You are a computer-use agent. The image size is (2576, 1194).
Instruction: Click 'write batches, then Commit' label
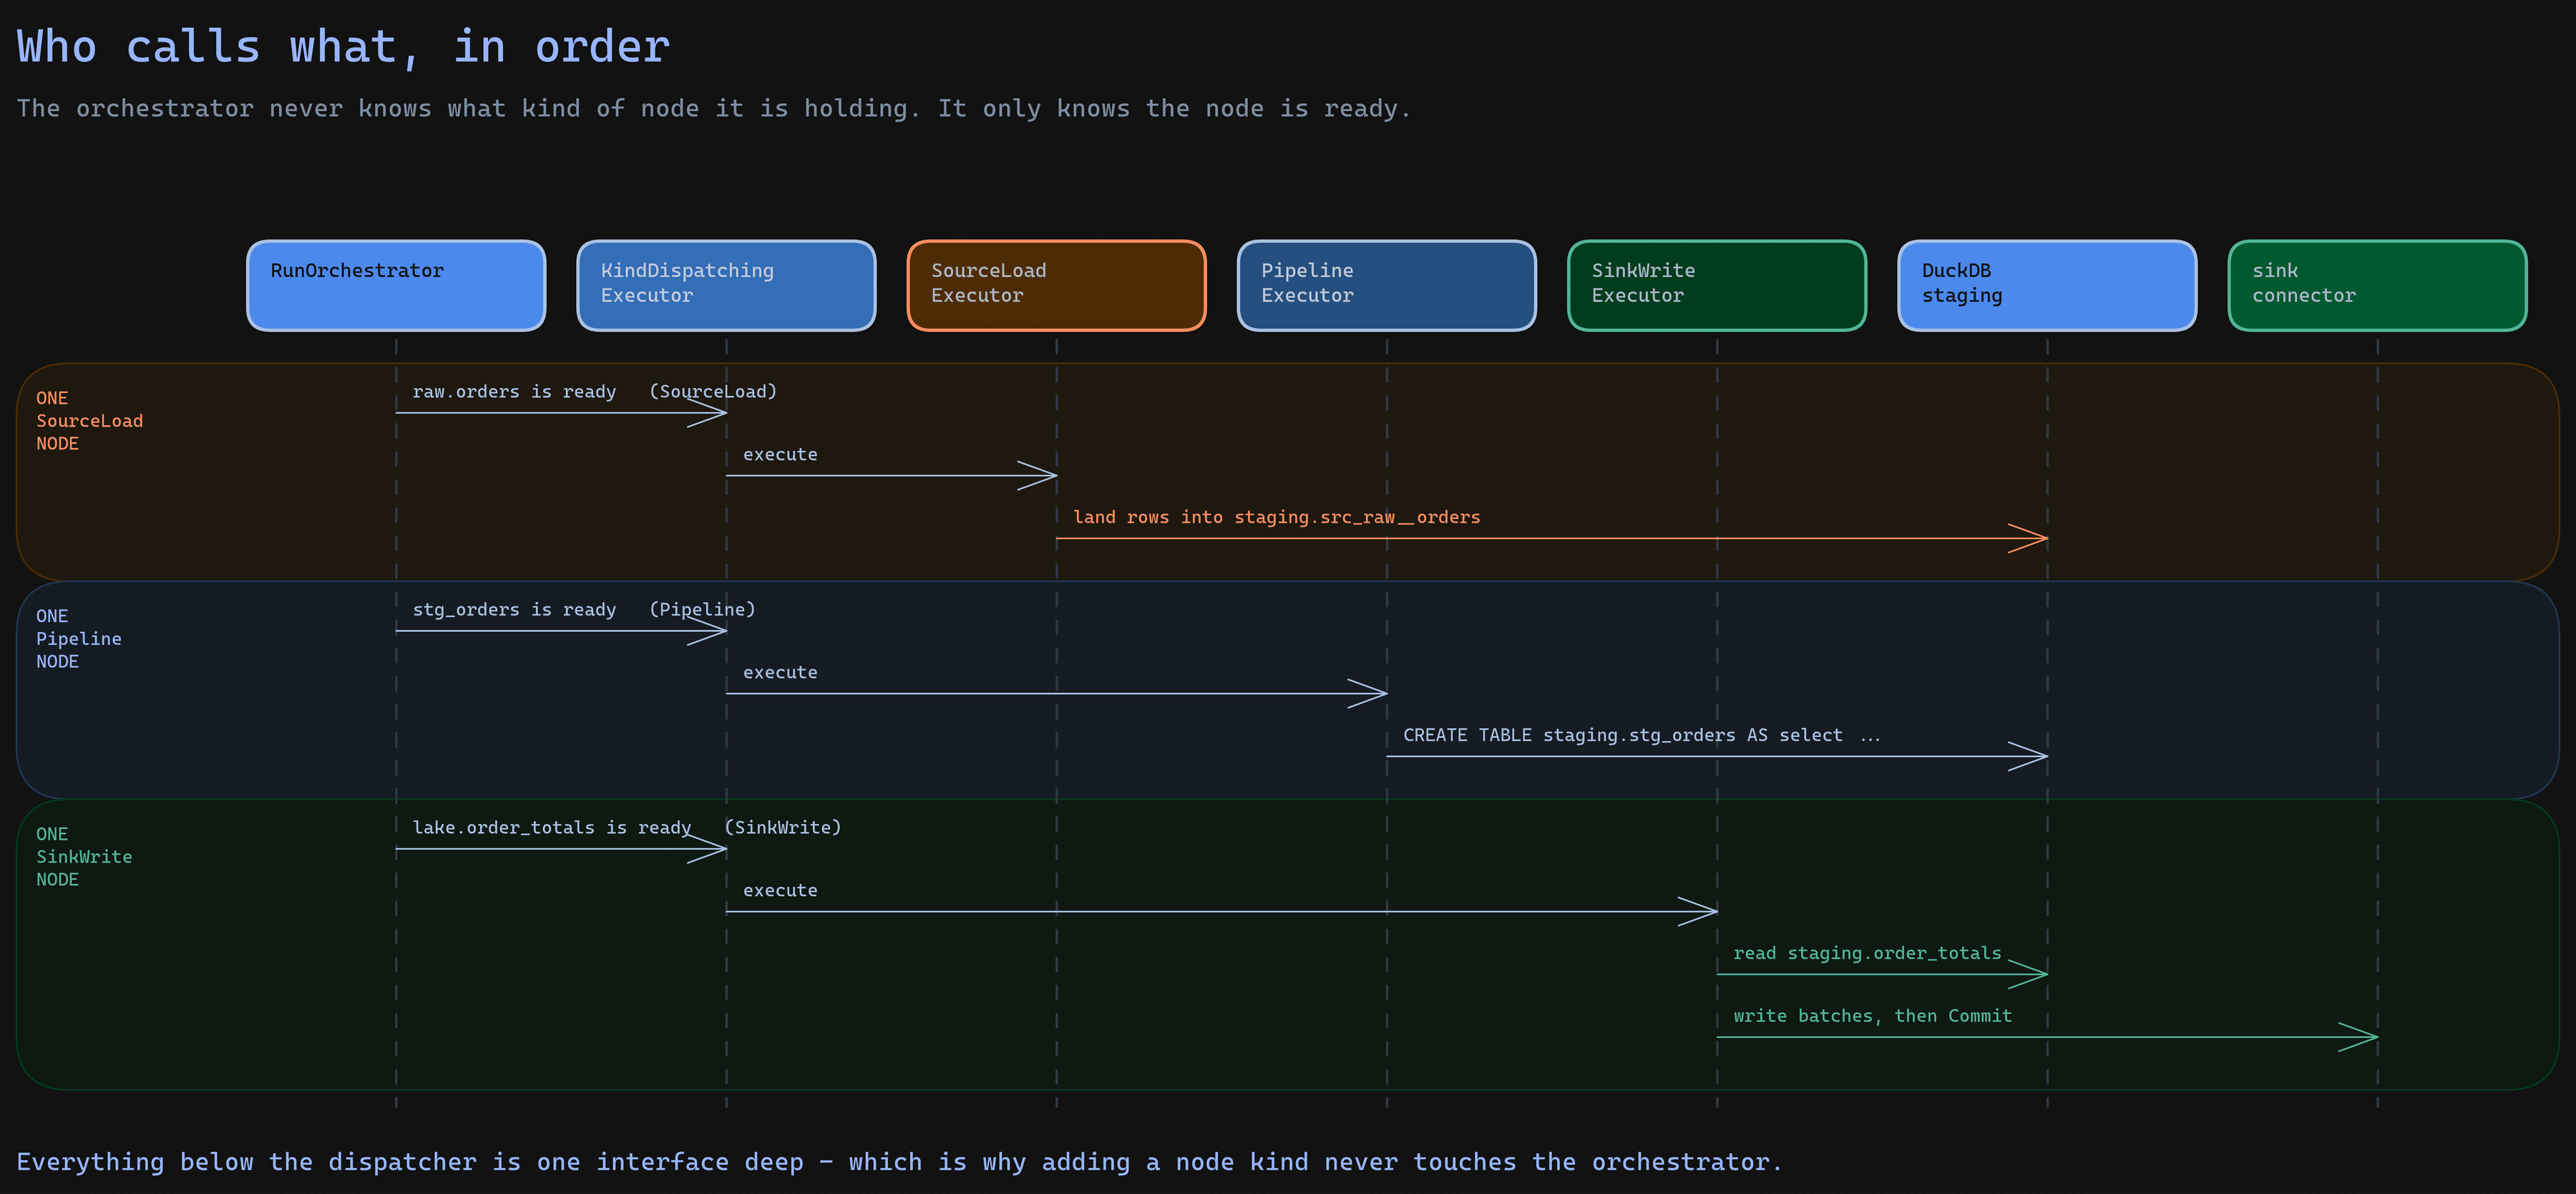click(x=1873, y=1016)
